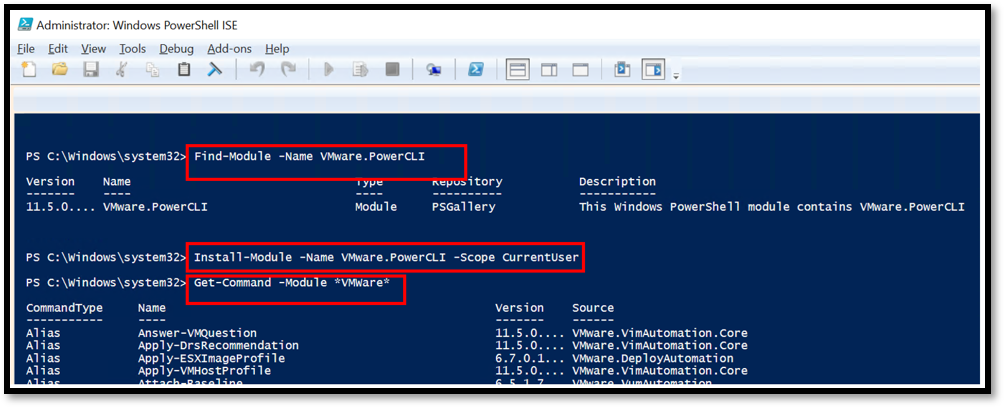Image resolution: width=1004 pixels, height=407 pixels.
Task: Click the Answer-VMQuestion alias name
Action: coord(197,333)
